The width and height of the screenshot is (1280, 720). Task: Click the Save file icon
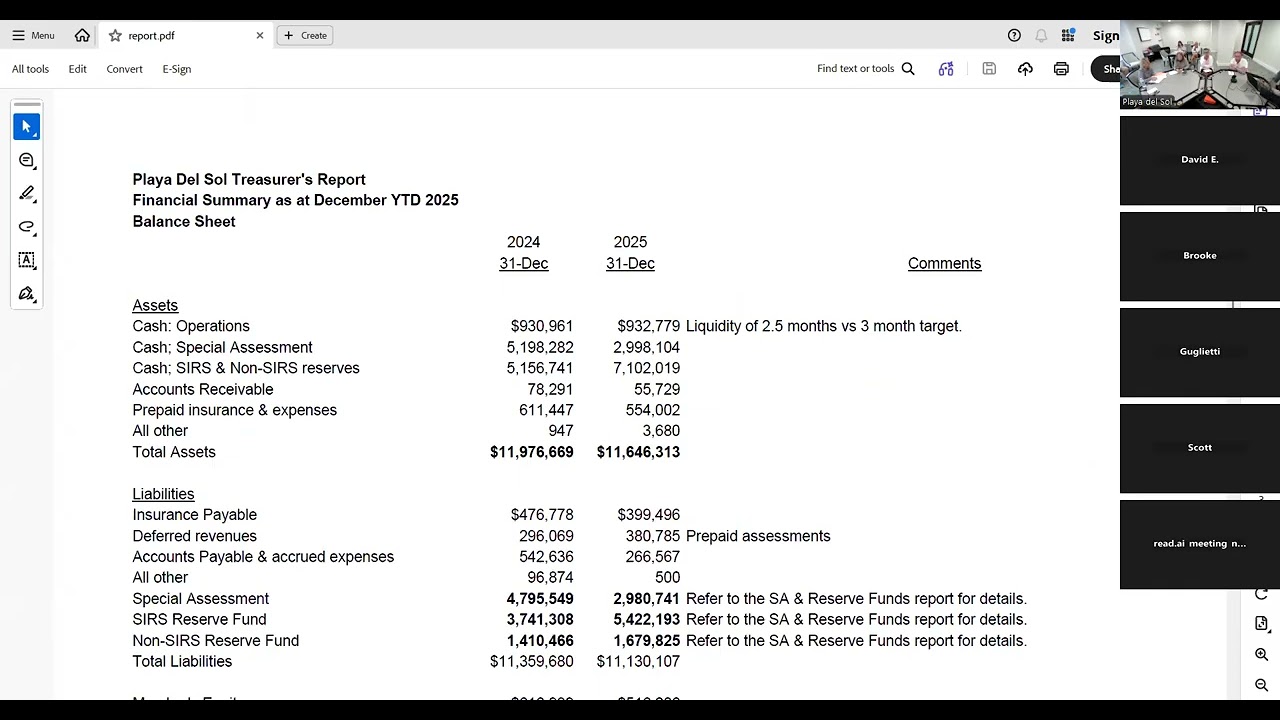(989, 69)
